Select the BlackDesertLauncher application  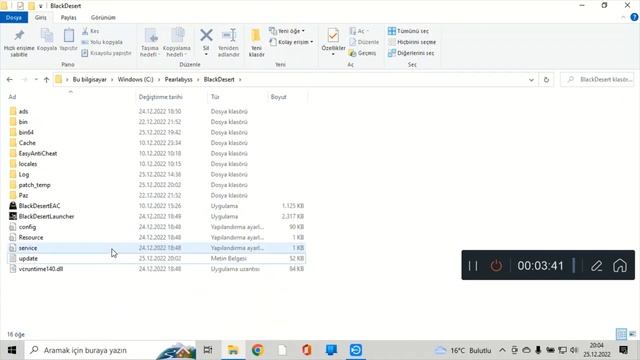point(46,216)
